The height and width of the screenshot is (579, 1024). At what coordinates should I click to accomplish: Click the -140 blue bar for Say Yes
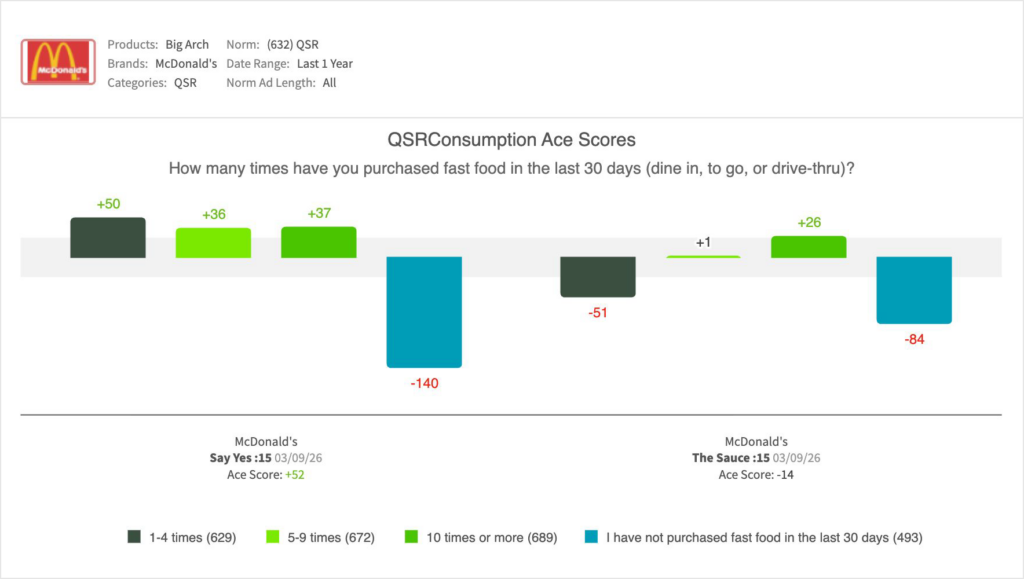424,312
